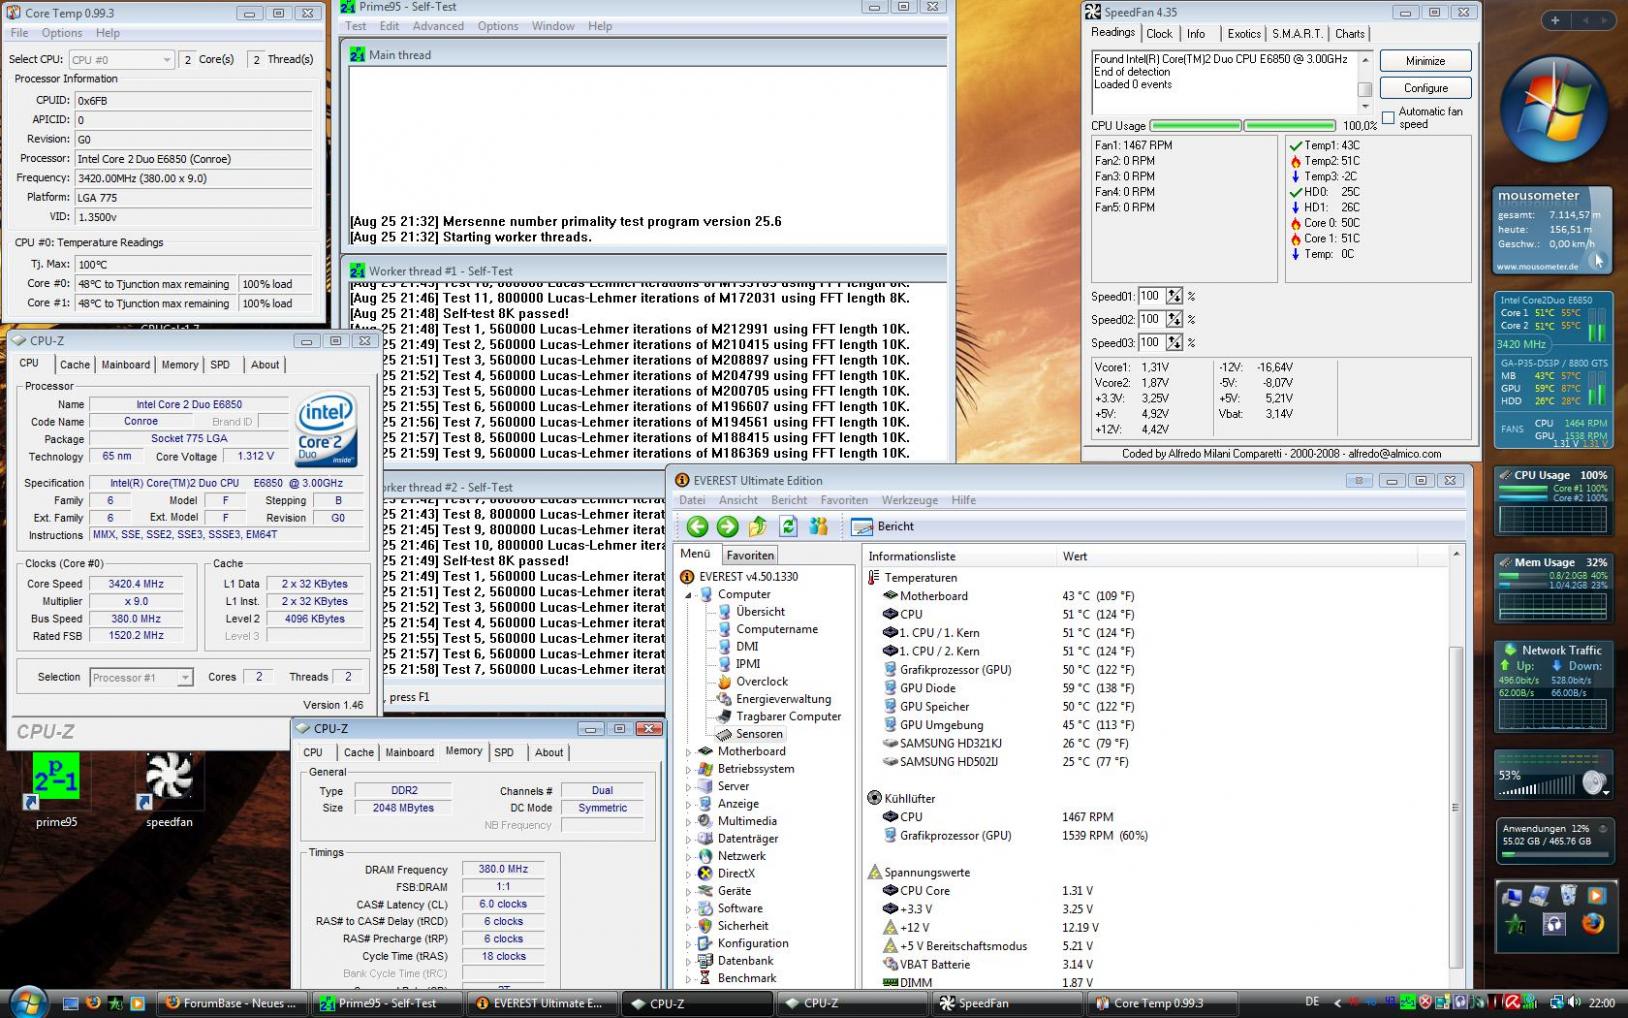Viewport: 1628px width, 1018px height.
Task: Click the Configure button in SpeedFan
Action: click(1425, 88)
